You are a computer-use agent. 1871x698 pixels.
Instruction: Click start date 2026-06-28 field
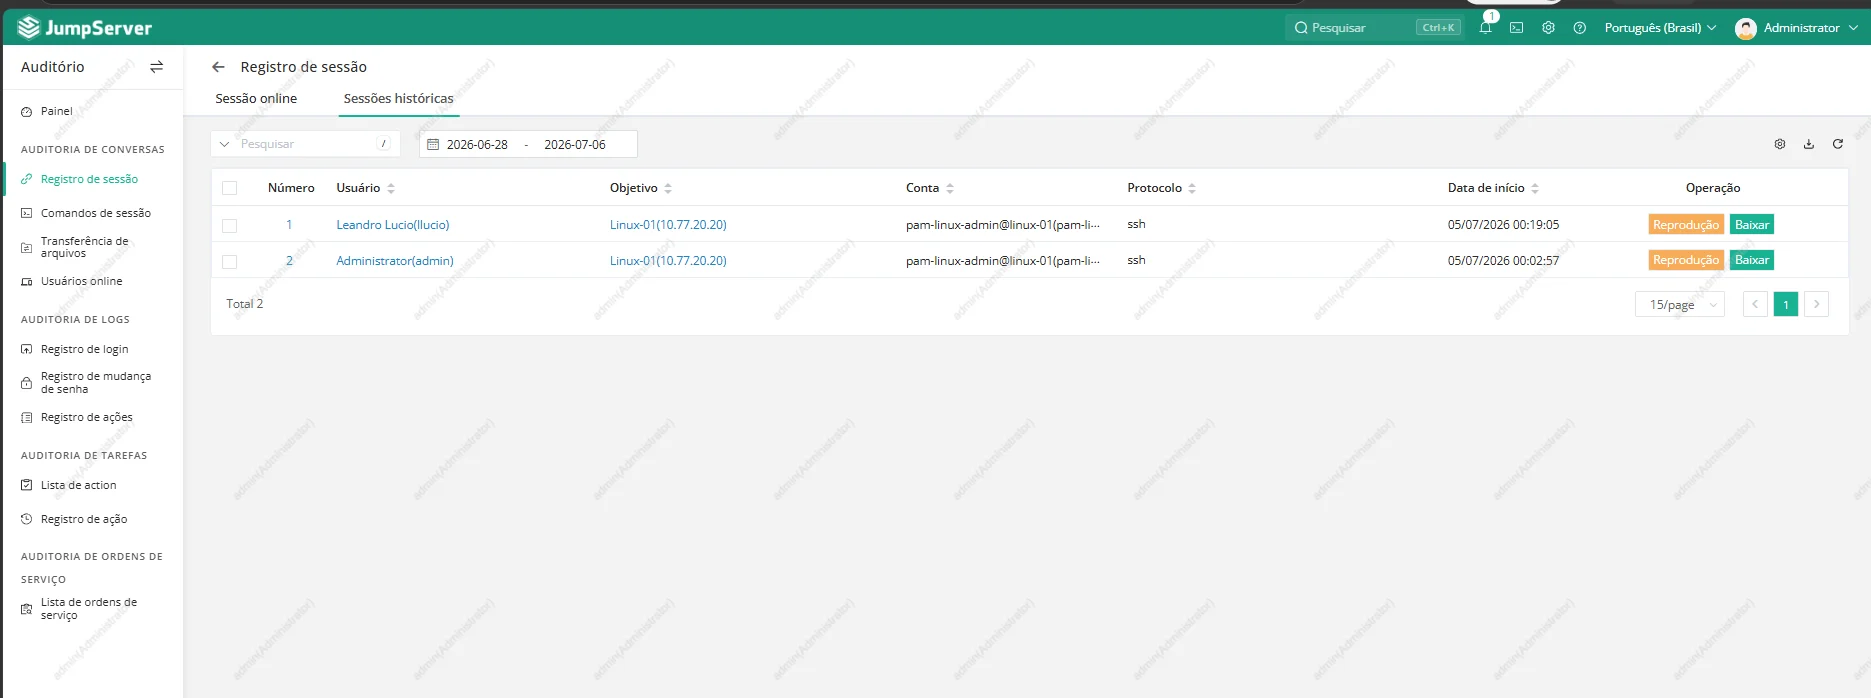click(x=477, y=145)
